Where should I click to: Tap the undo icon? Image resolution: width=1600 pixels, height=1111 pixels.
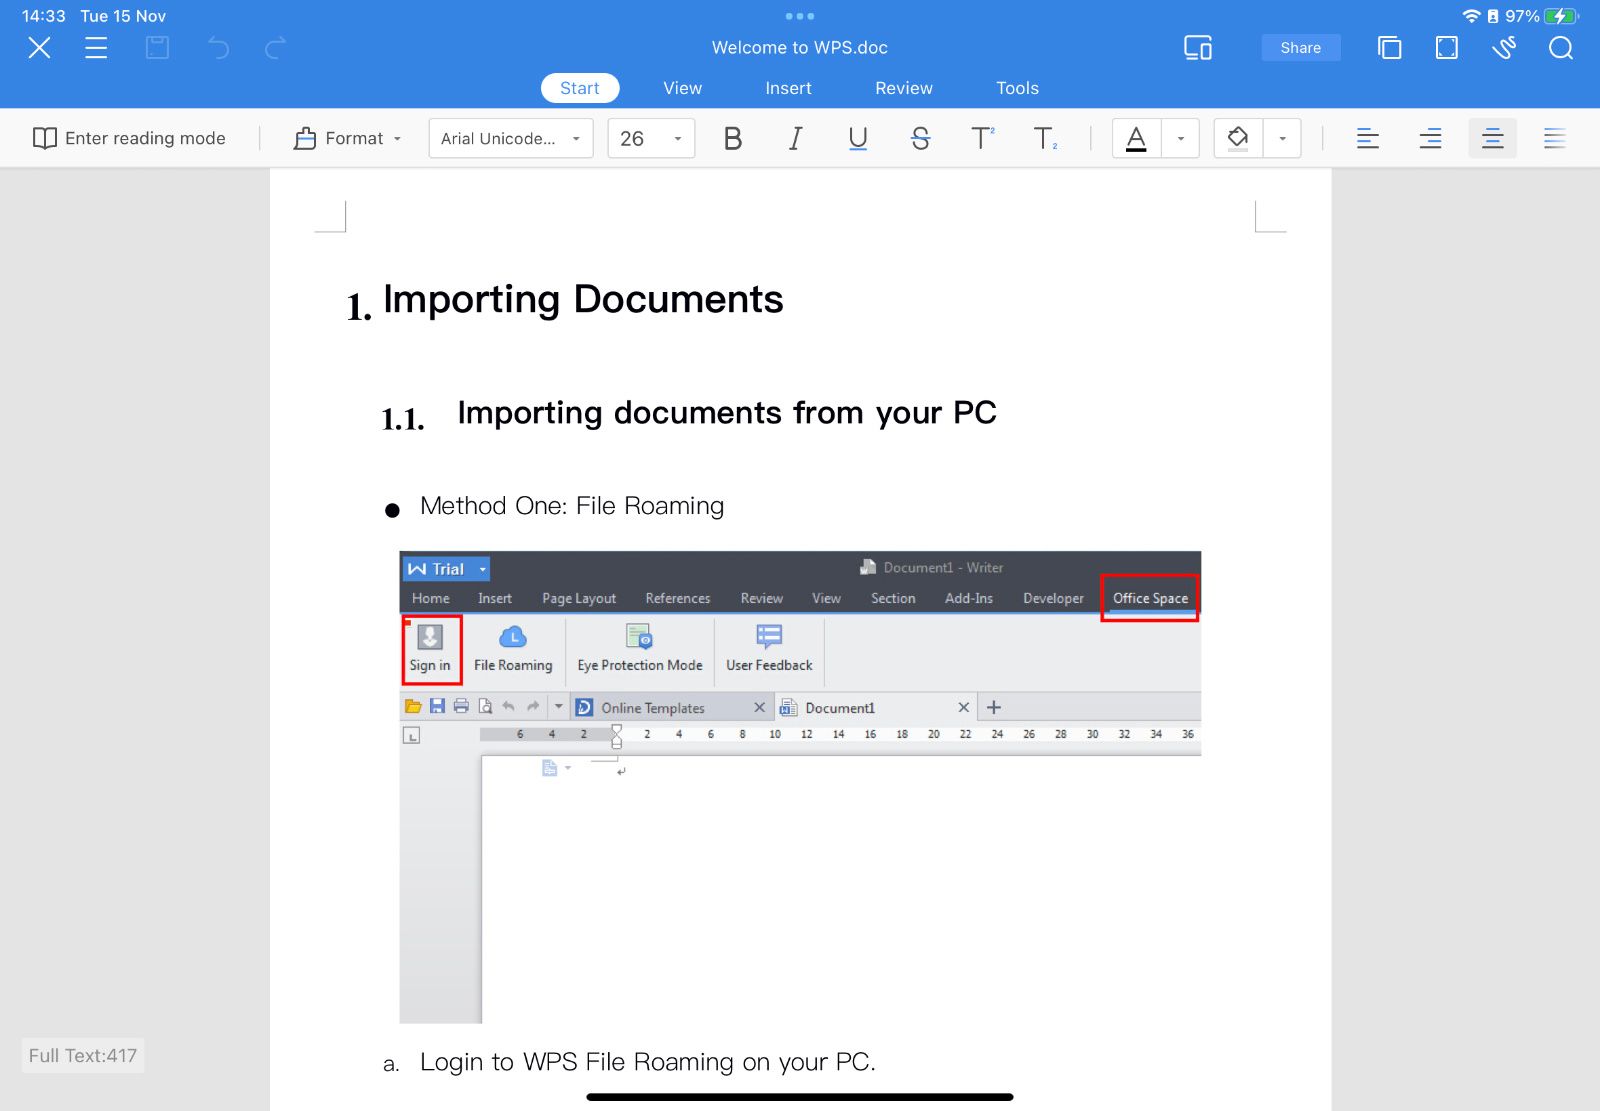[219, 47]
